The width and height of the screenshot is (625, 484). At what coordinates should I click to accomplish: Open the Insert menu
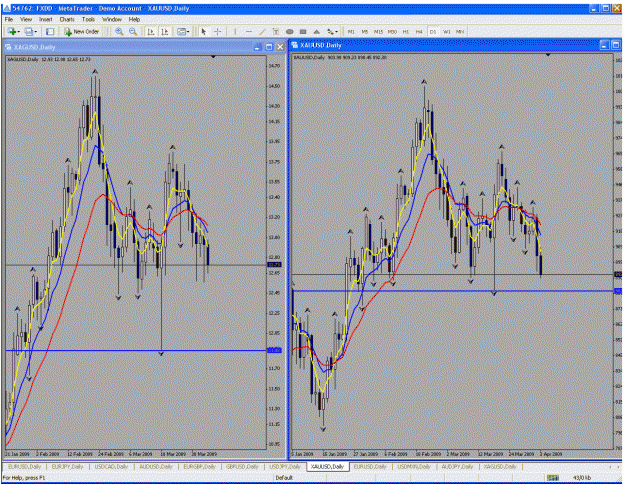45,19
